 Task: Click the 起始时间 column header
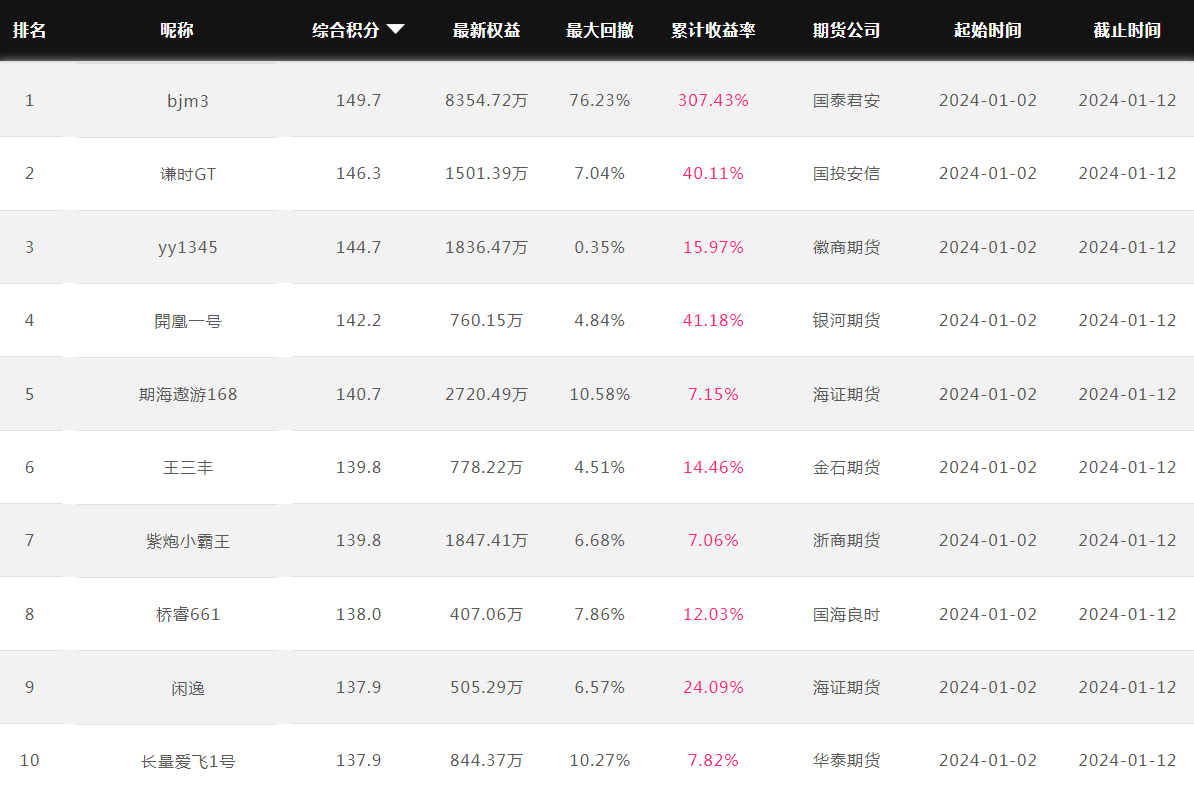(x=988, y=30)
